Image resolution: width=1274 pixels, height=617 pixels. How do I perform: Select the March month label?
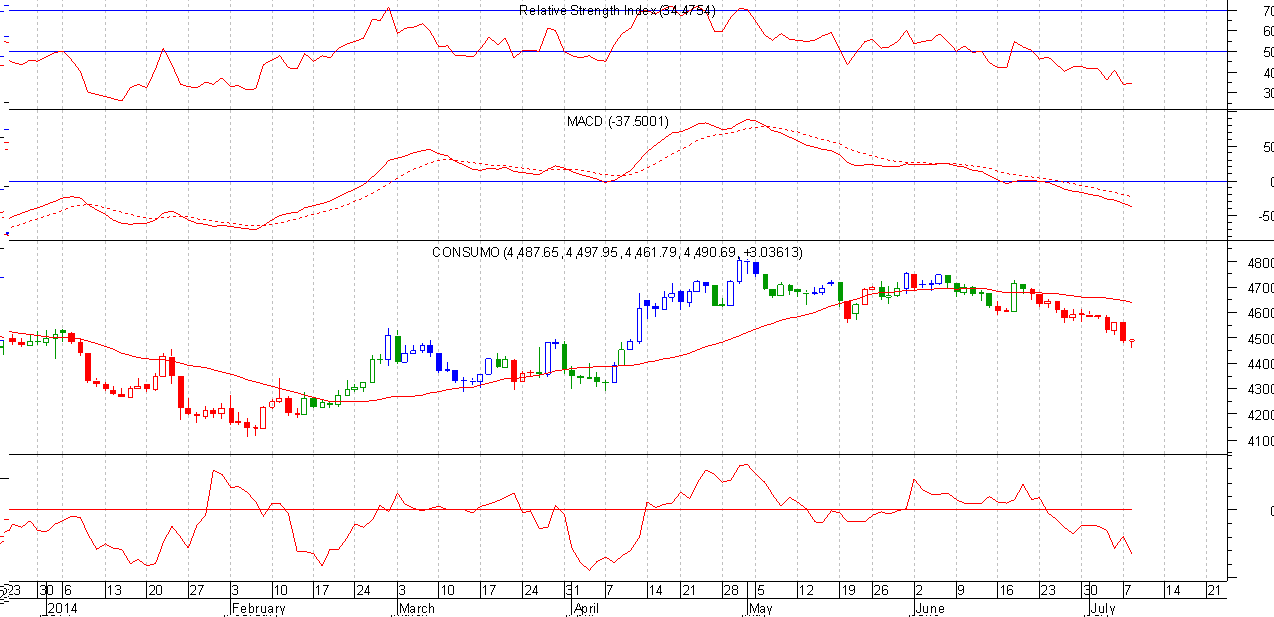(x=417, y=608)
